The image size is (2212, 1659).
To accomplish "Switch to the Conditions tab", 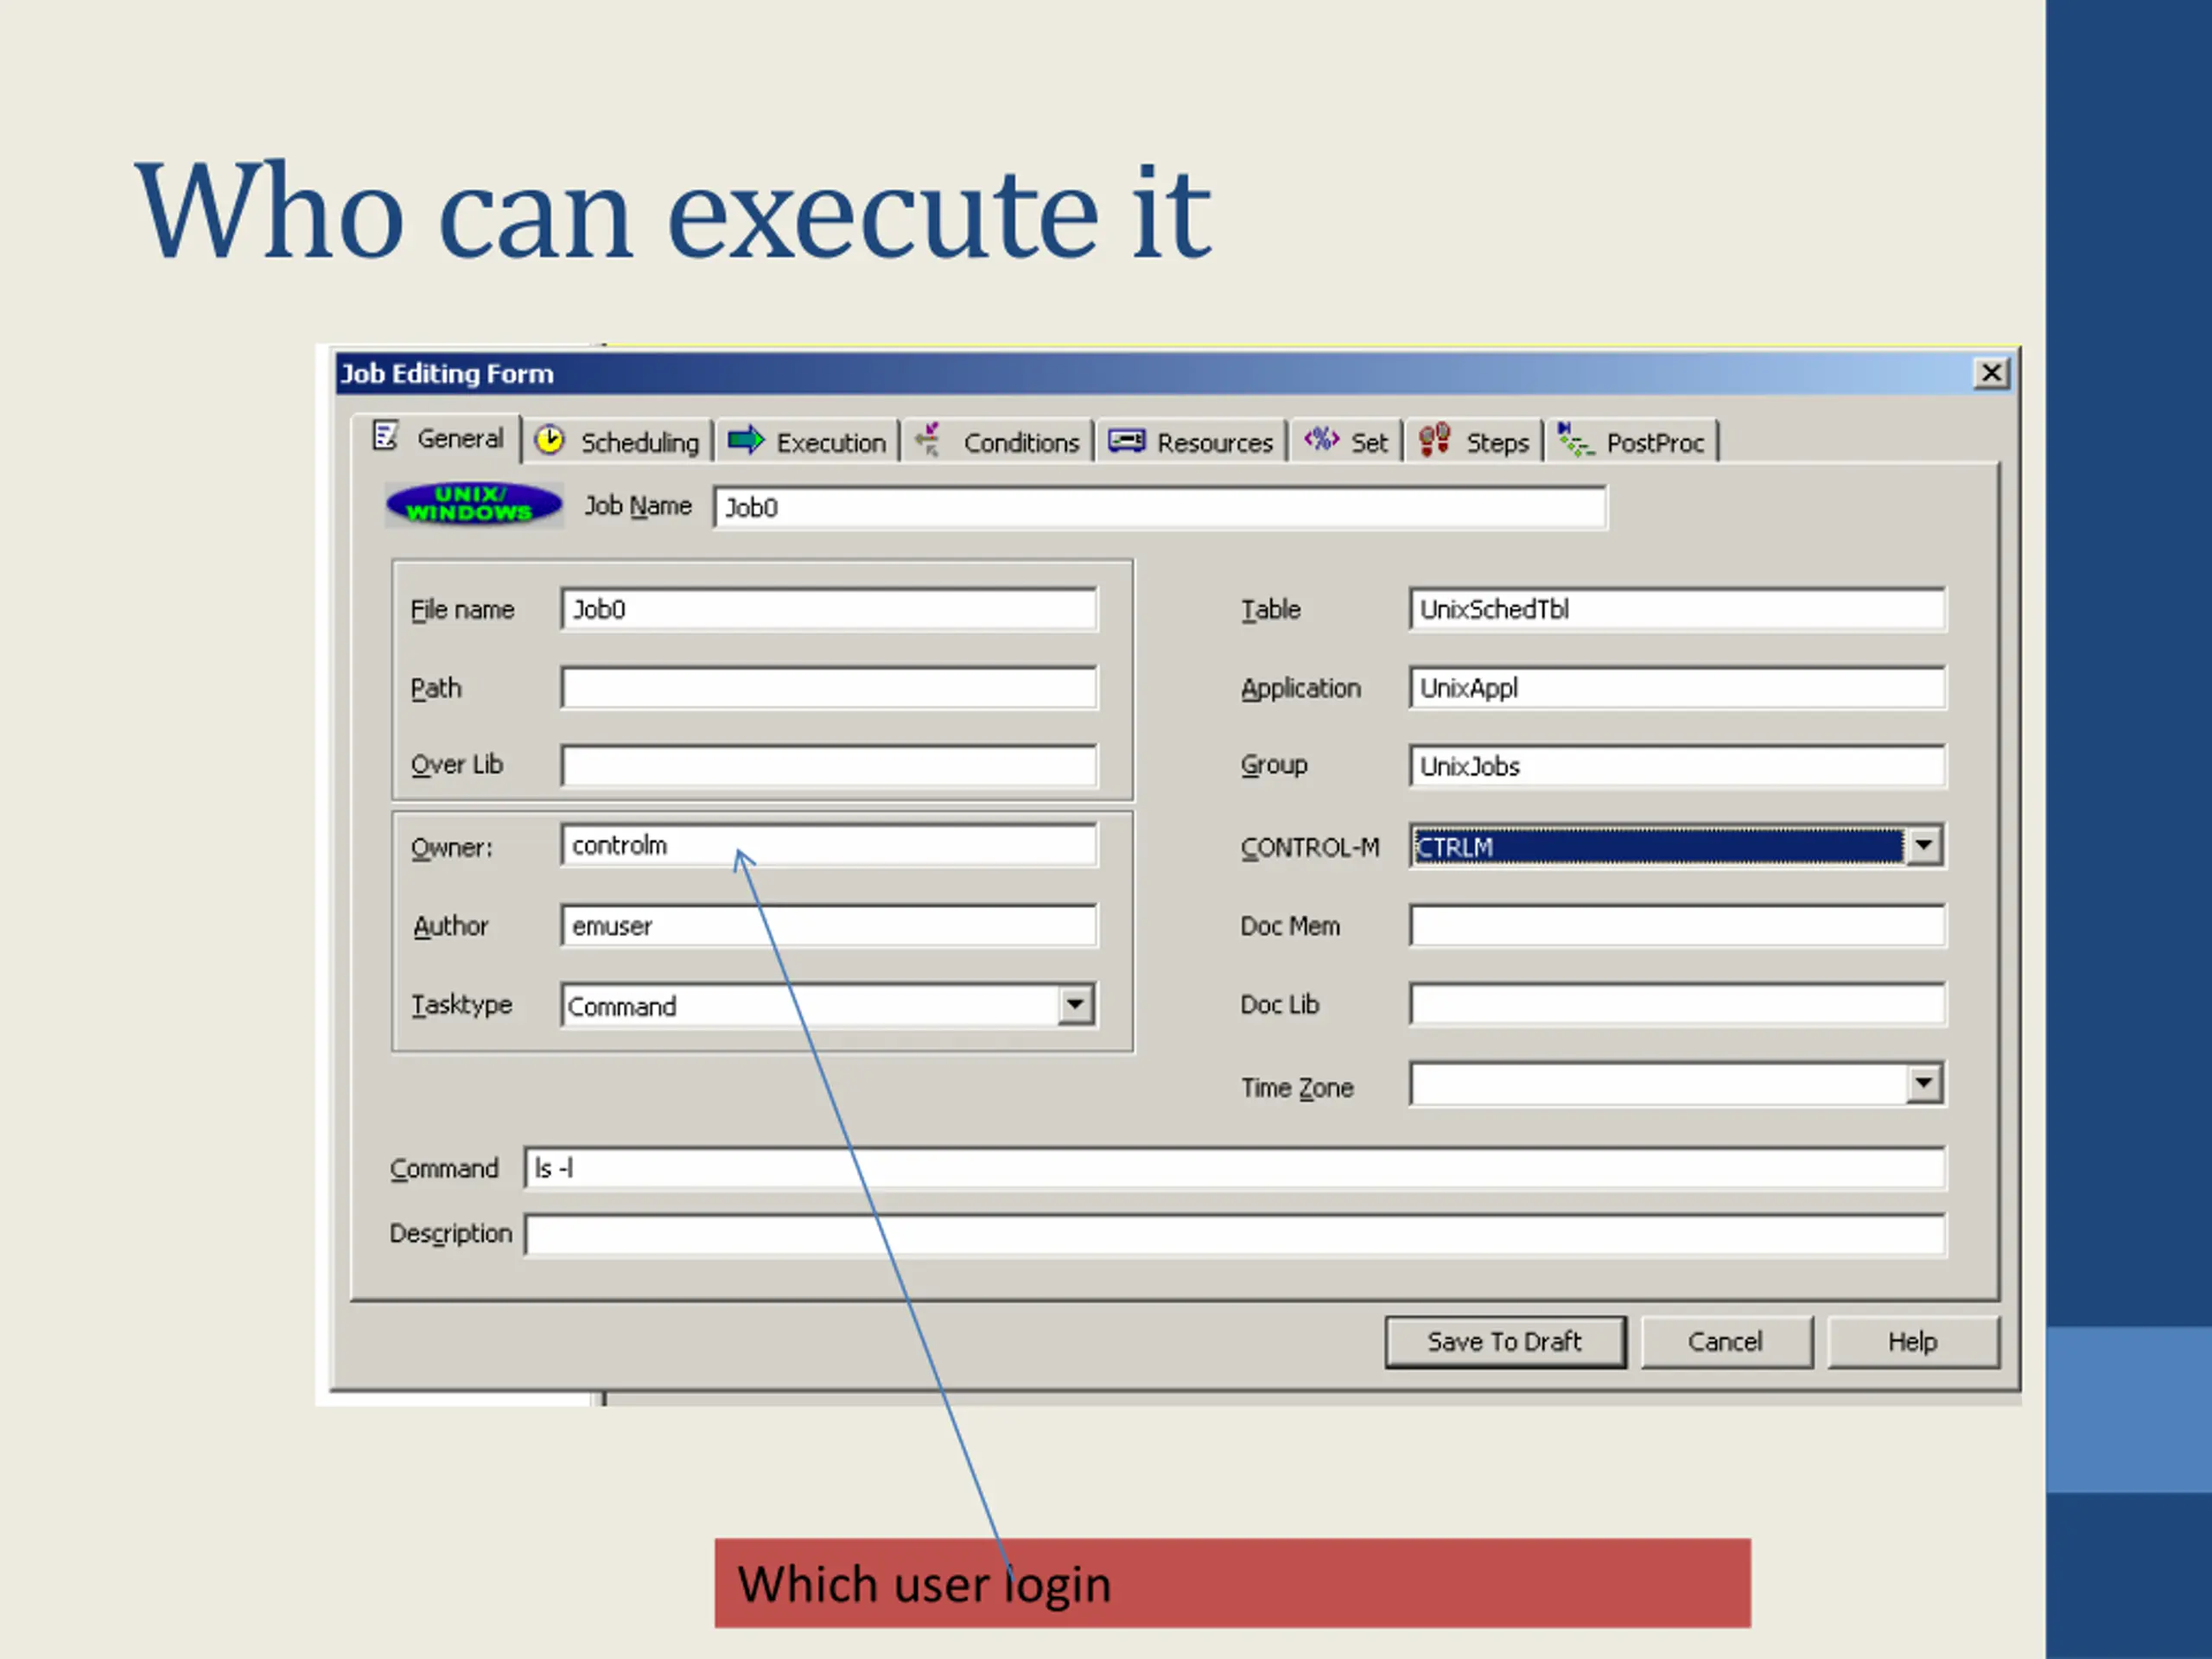I will click(x=998, y=441).
